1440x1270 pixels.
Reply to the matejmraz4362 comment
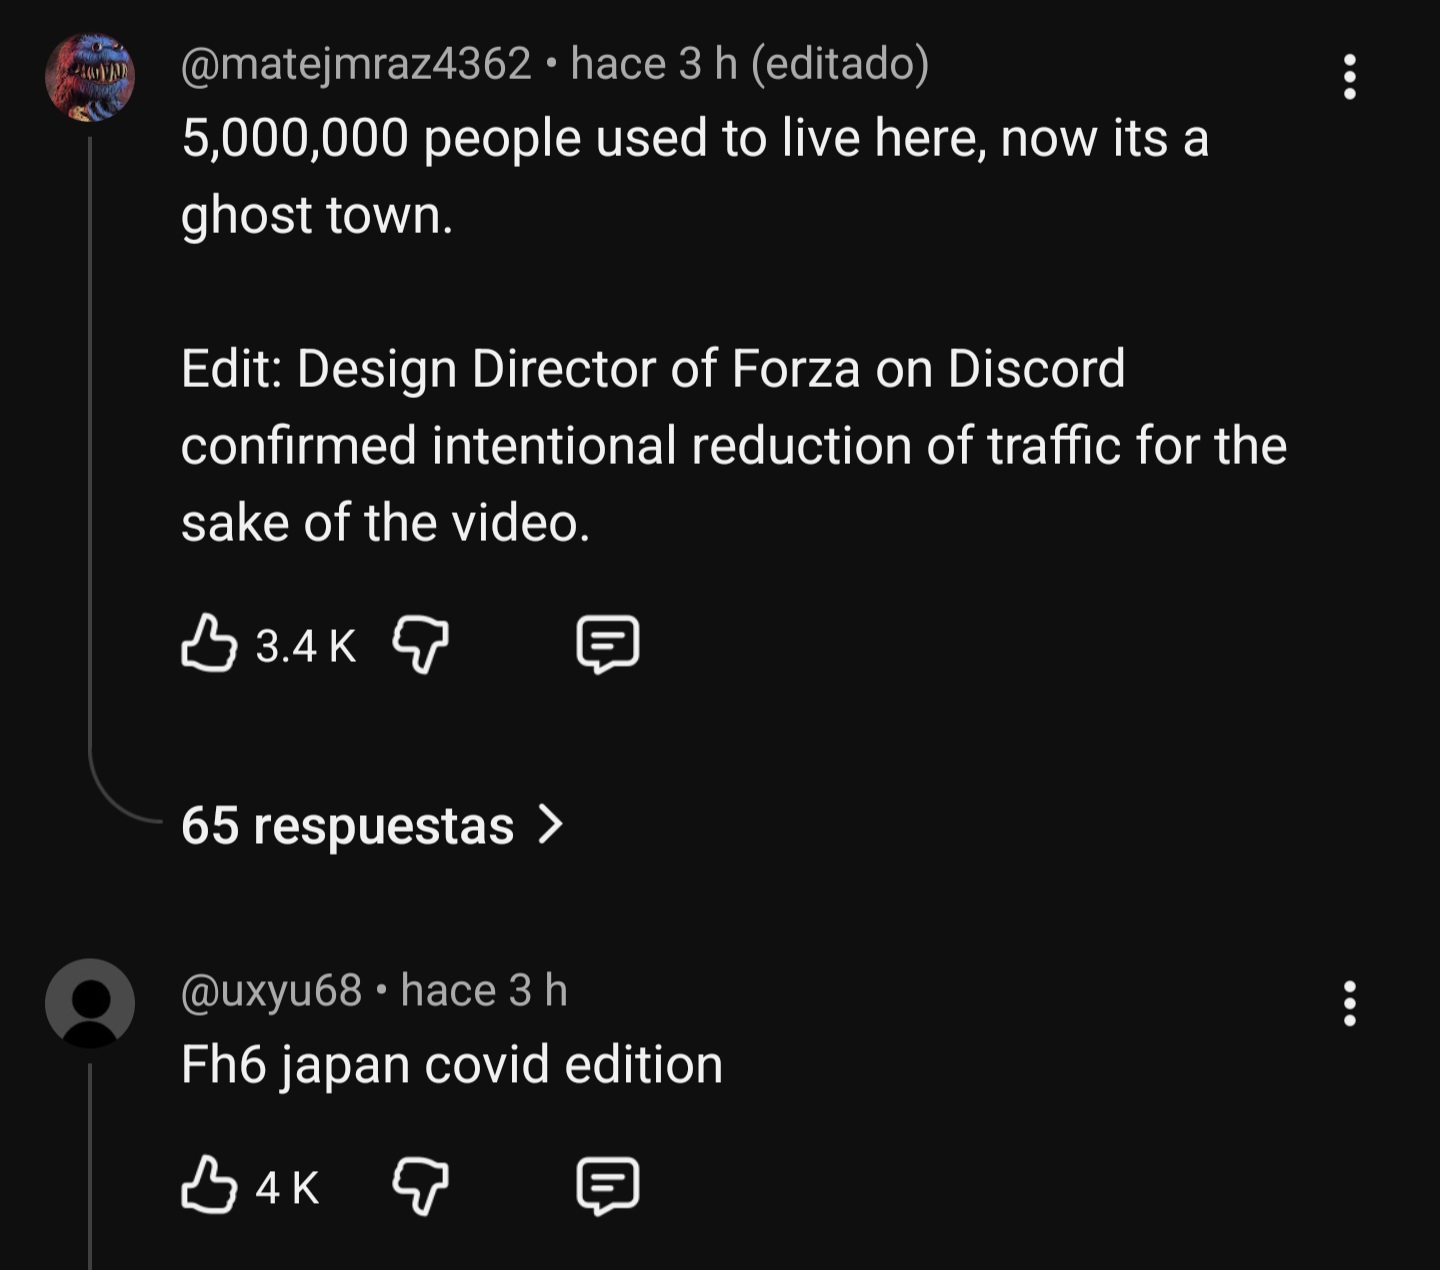(x=608, y=644)
